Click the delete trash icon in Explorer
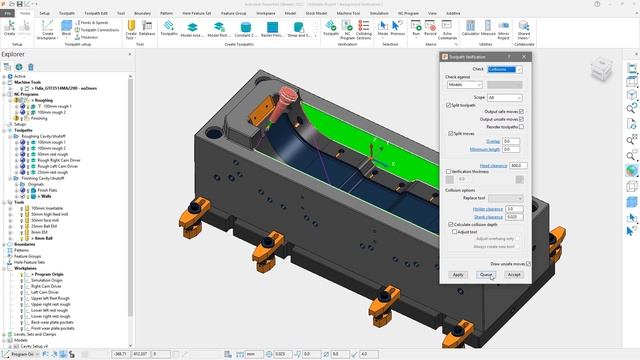Screen dimensions: 640x360 (x=31, y=67)
